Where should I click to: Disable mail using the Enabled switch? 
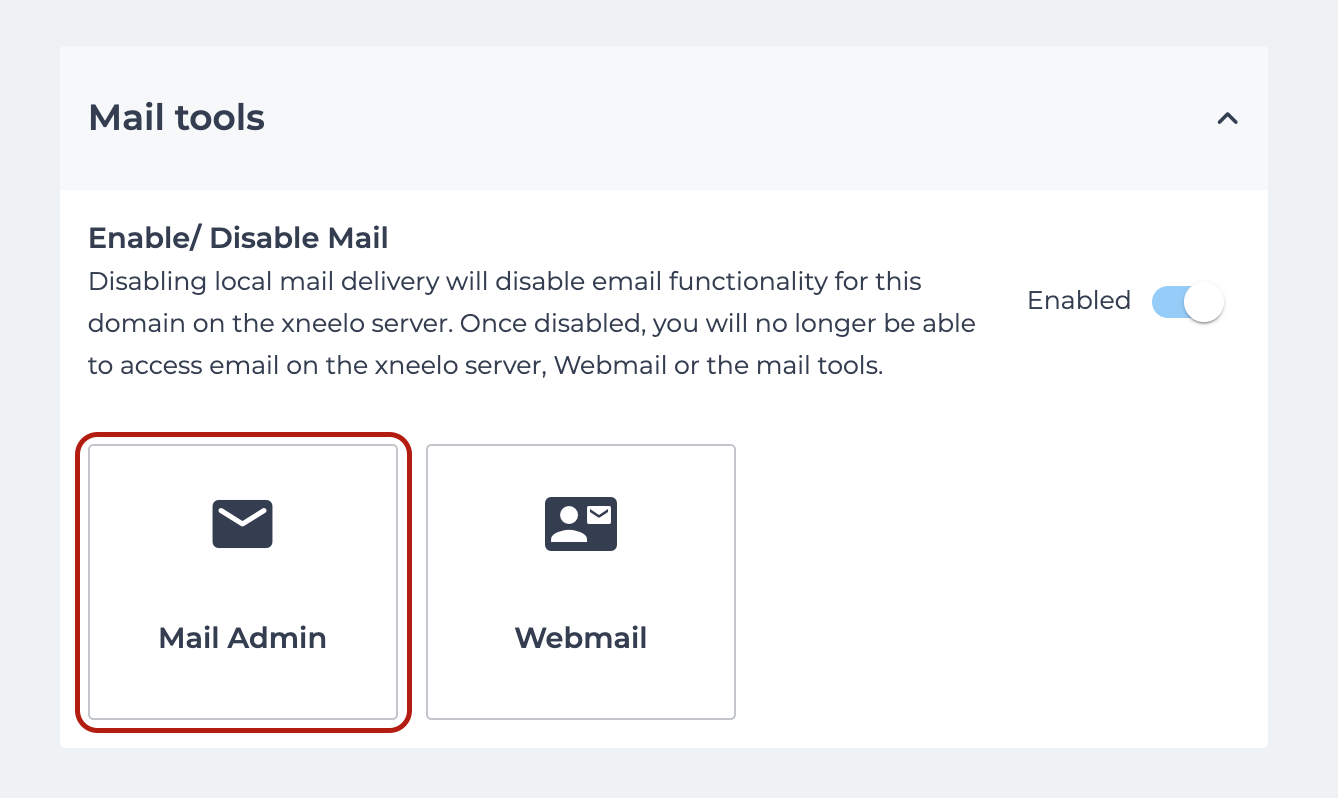click(1187, 301)
